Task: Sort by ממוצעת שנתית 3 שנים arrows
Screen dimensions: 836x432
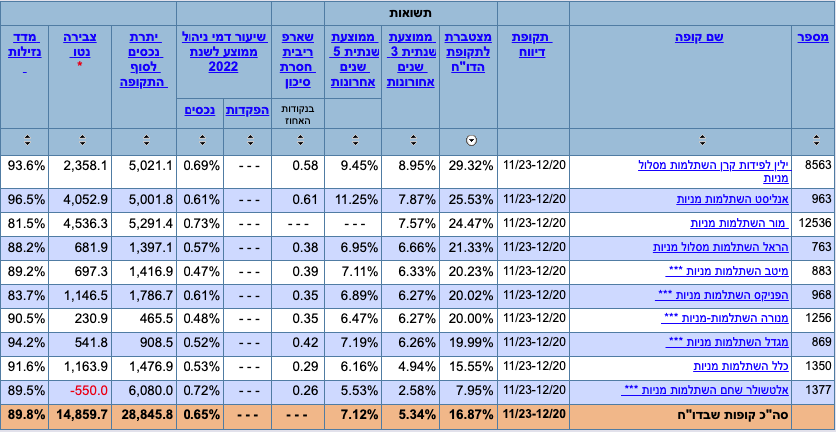Action: pos(413,141)
